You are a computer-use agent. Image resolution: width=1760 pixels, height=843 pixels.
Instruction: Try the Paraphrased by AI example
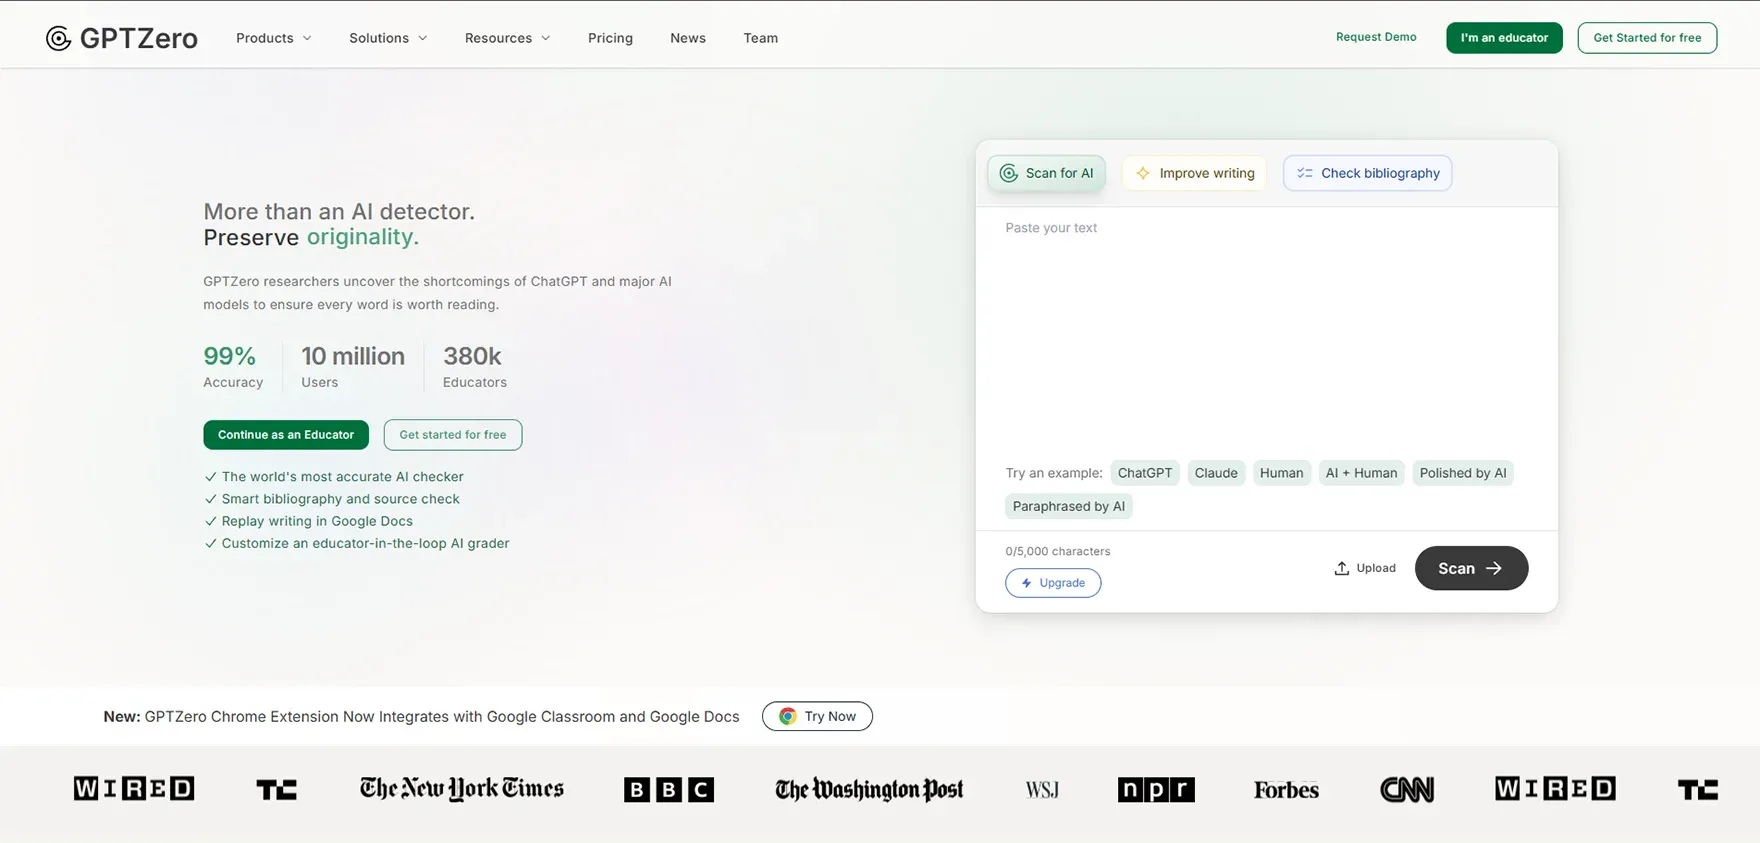click(1068, 506)
